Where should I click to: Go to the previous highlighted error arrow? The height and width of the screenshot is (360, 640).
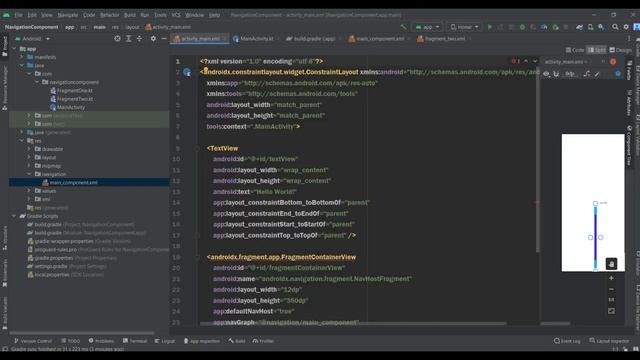coord(526,61)
